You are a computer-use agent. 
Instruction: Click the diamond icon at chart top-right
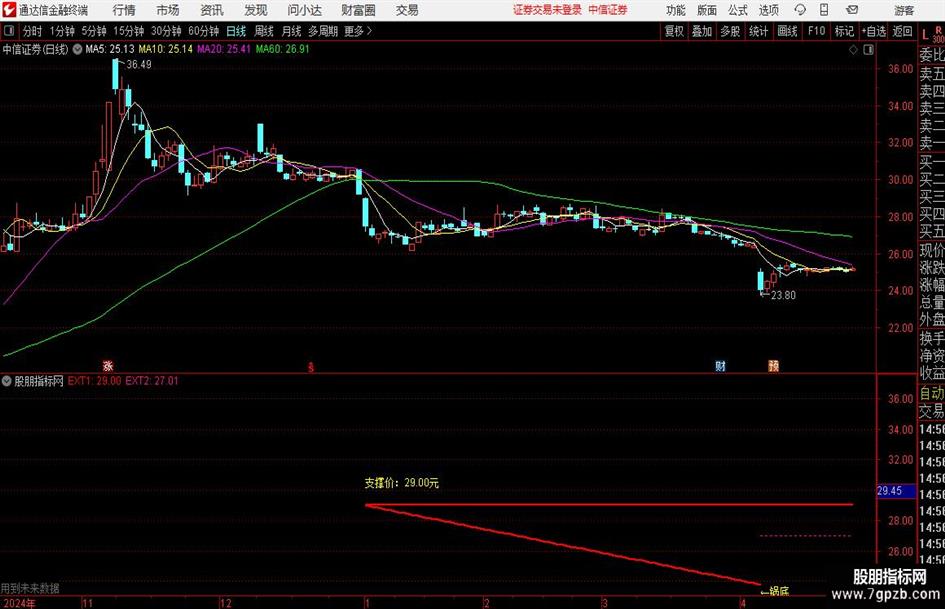coord(853,49)
